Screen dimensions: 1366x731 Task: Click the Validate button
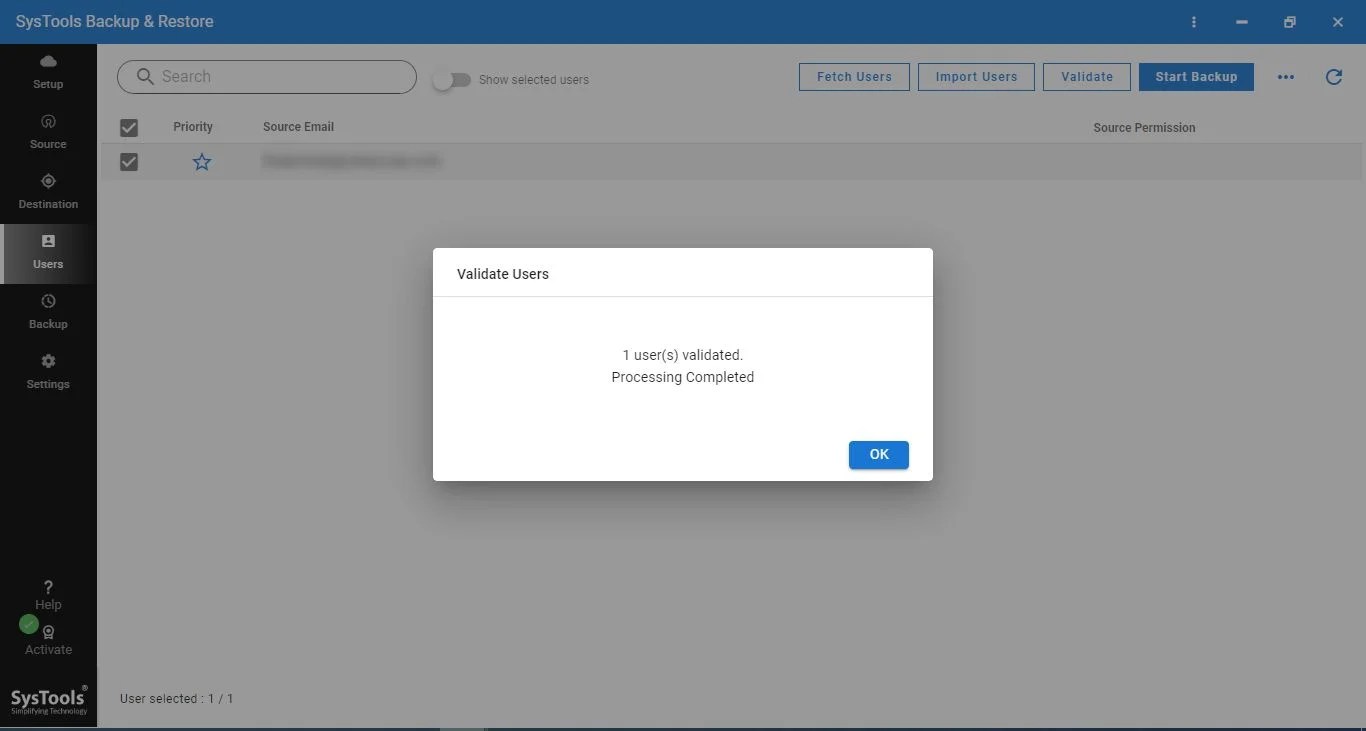coord(1087,77)
